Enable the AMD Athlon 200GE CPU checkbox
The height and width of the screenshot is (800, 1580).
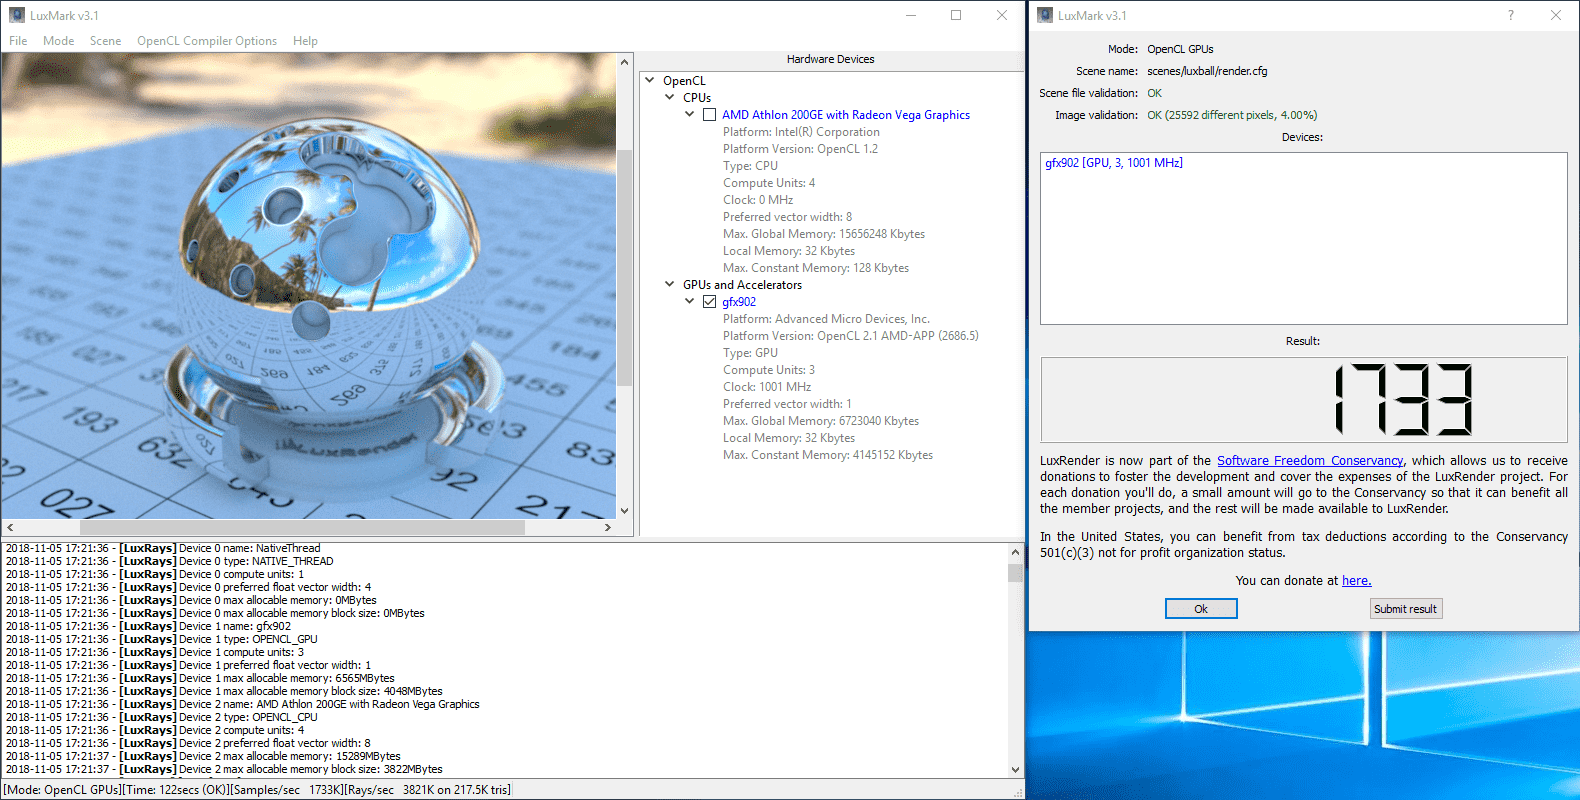click(709, 115)
